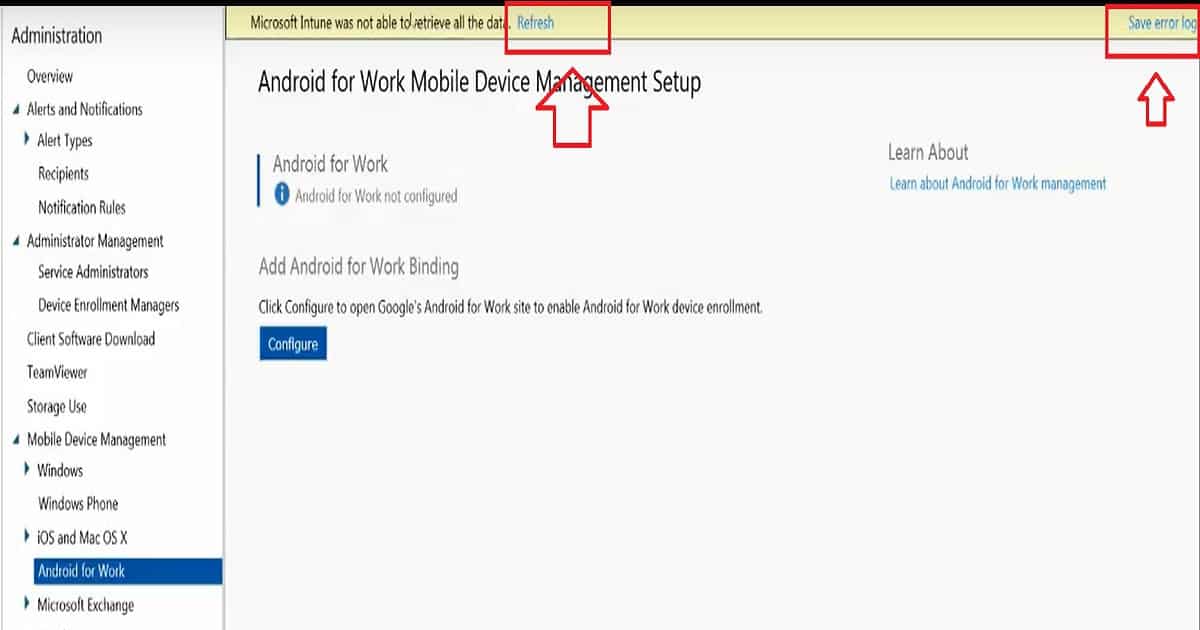Click the Learn About heading
This screenshot has width=1200, height=630.
928,152
